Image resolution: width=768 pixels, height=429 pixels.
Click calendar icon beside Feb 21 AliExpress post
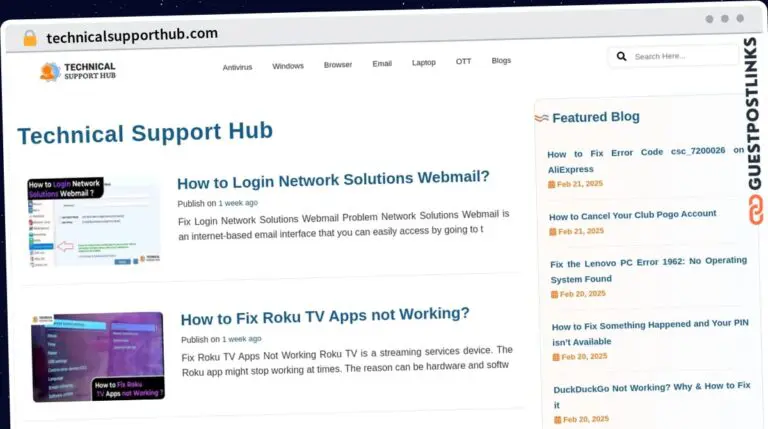tap(551, 185)
